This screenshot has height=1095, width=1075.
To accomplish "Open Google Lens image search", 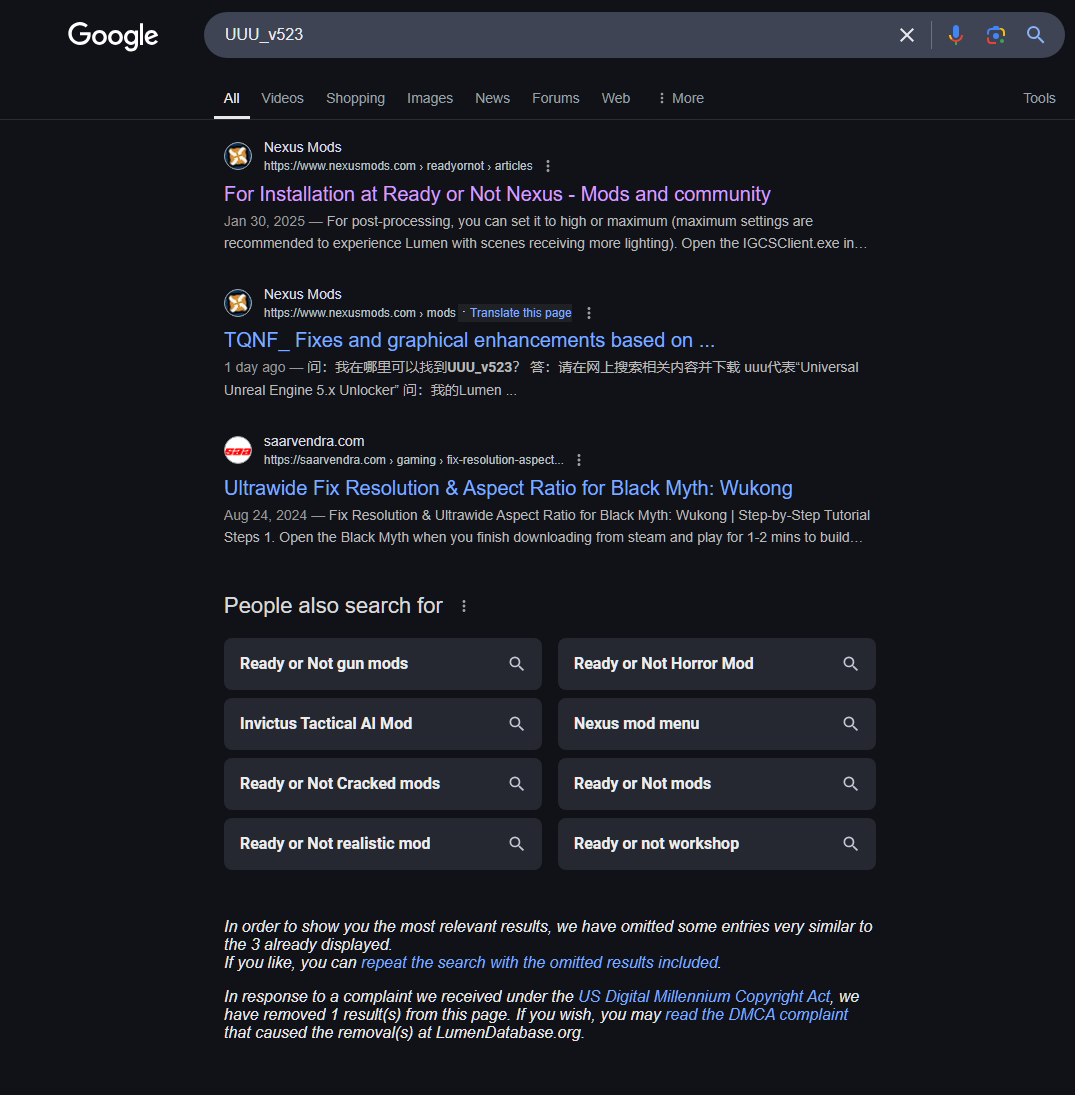I will pyautogui.click(x=995, y=35).
